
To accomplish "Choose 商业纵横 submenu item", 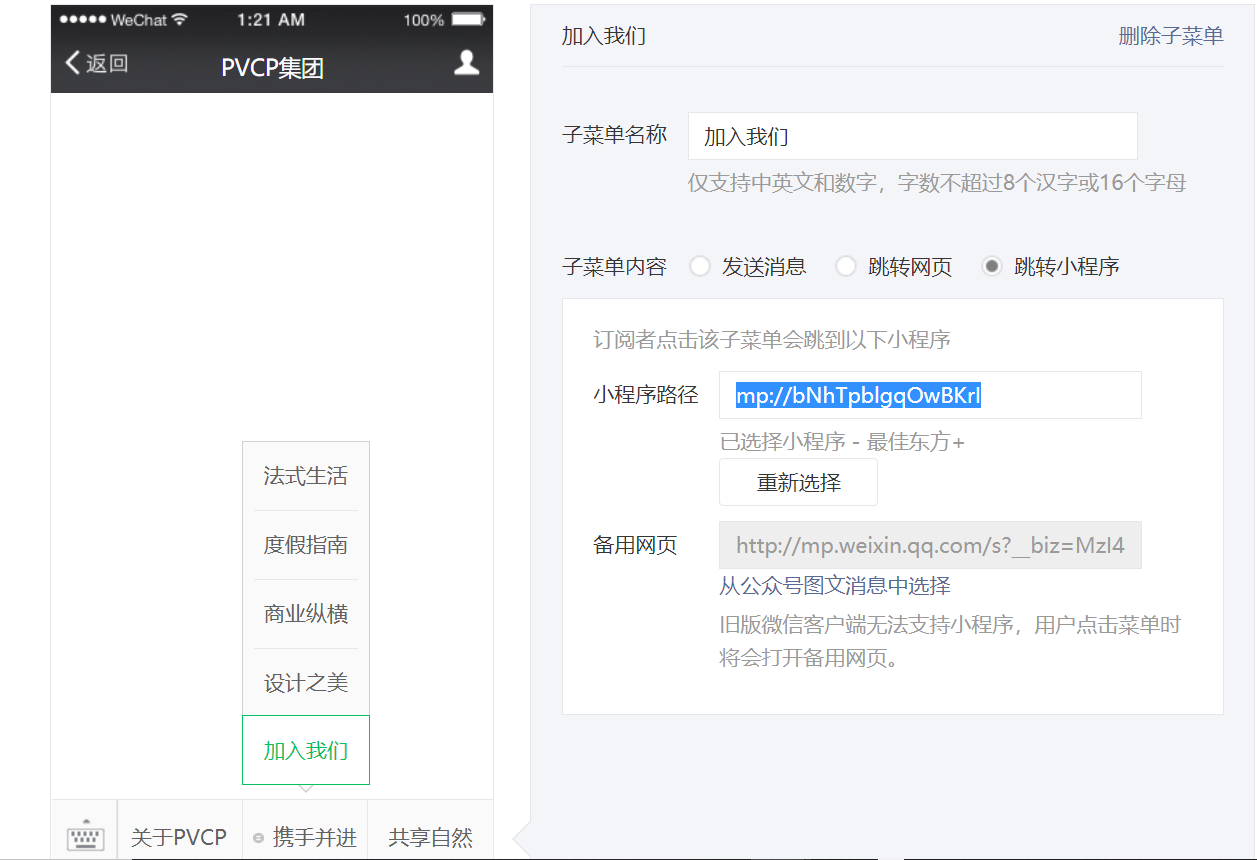I will (x=306, y=614).
